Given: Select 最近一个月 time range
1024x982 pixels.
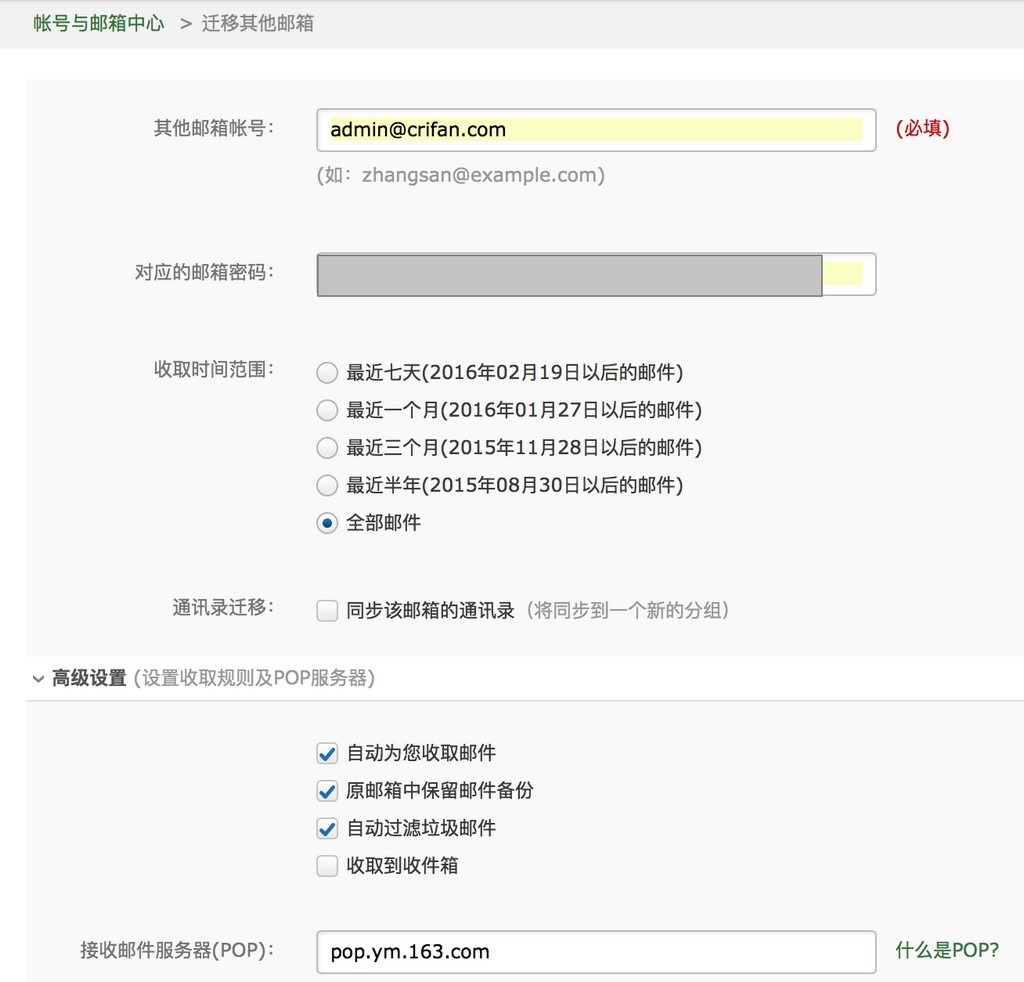Looking at the screenshot, I should pyautogui.click(x=327, y=410).
